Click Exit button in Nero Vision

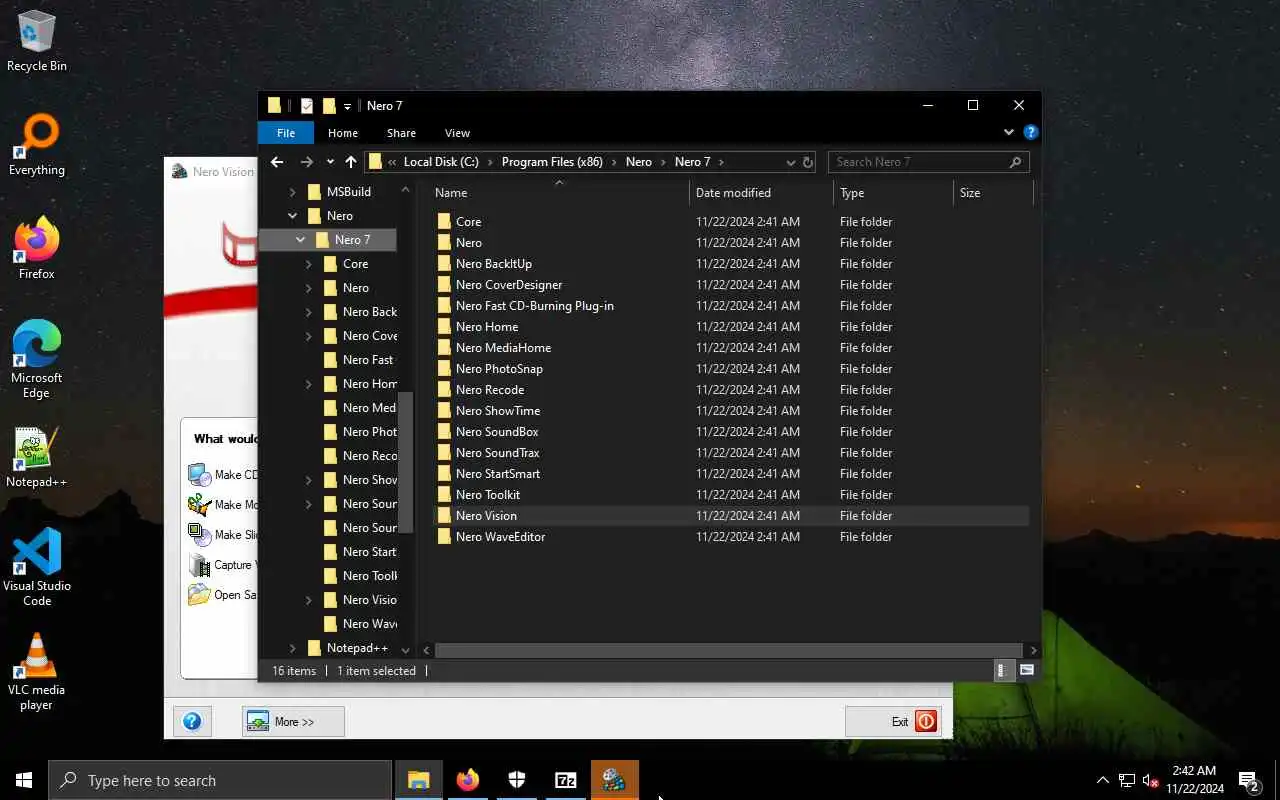coord(892,721)
